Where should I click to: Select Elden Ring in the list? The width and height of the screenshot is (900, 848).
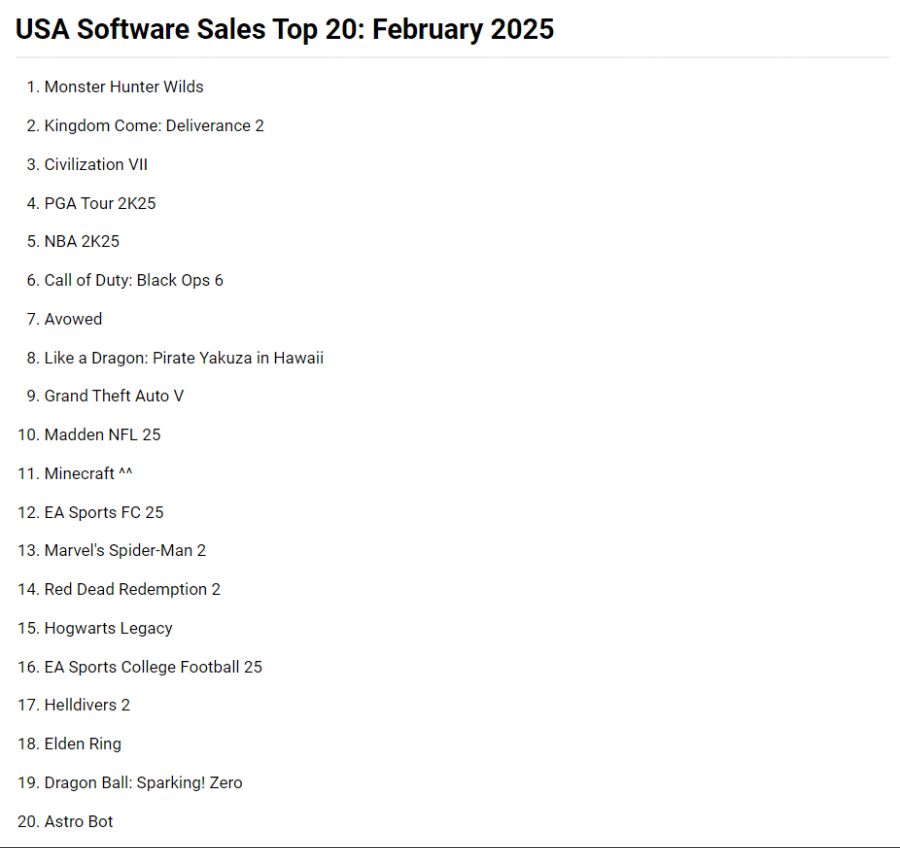click(83, 744)
